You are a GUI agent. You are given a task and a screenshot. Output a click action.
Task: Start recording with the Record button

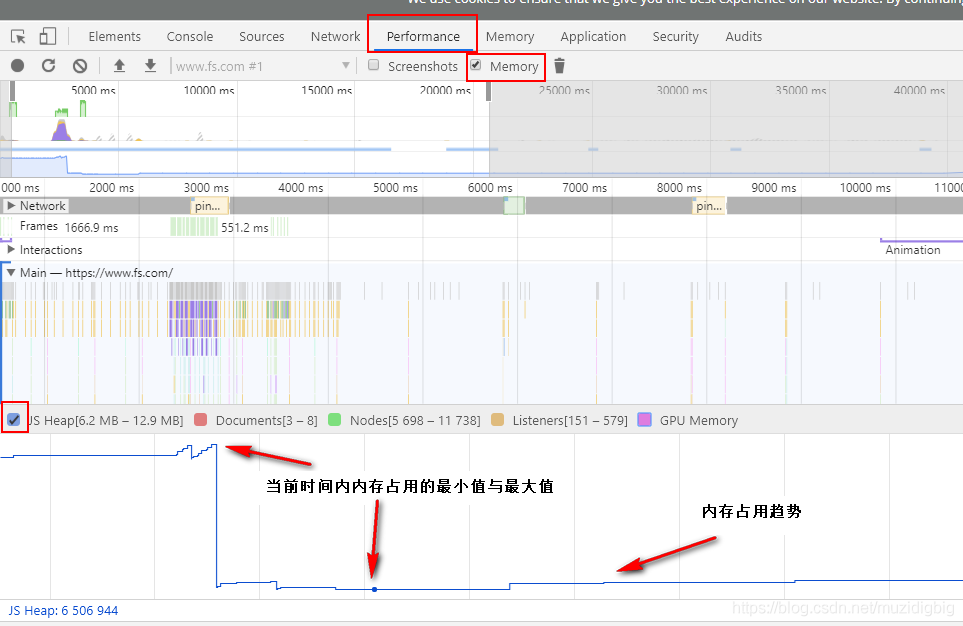(18, 66)
